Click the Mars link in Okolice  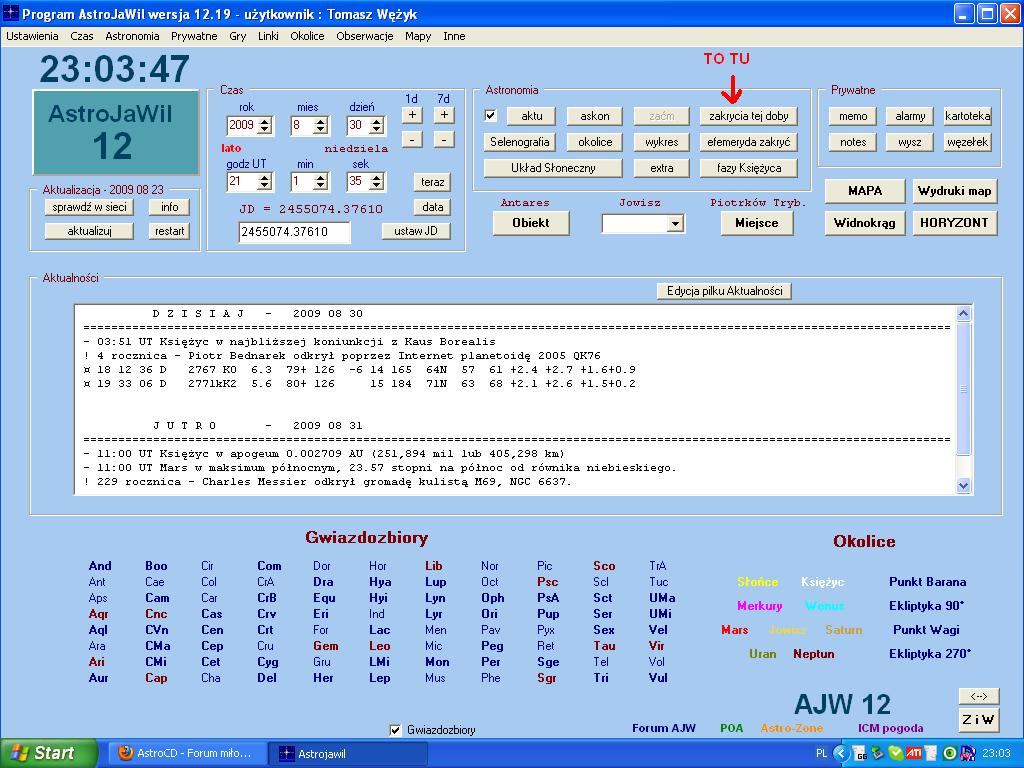(x=734, y=630)
